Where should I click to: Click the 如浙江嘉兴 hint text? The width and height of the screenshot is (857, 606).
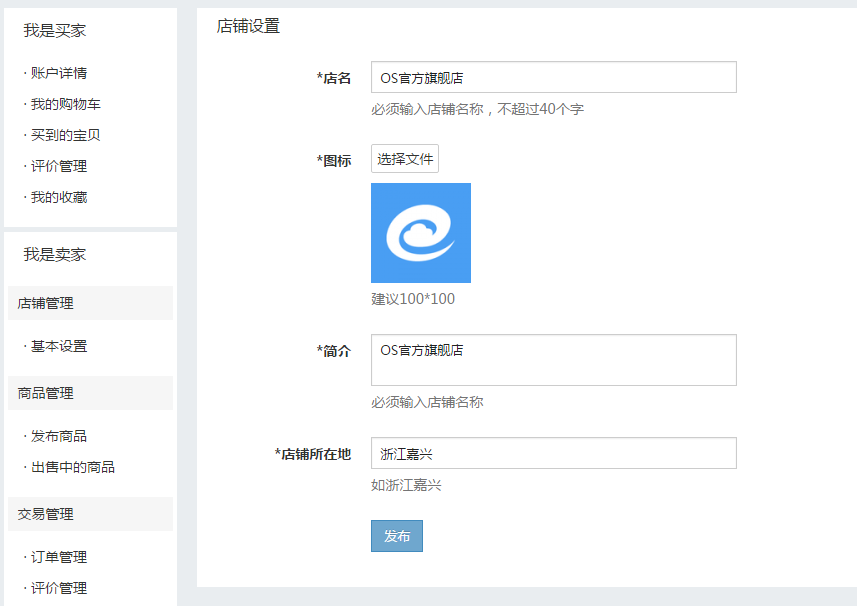click(x=406, y=485)
